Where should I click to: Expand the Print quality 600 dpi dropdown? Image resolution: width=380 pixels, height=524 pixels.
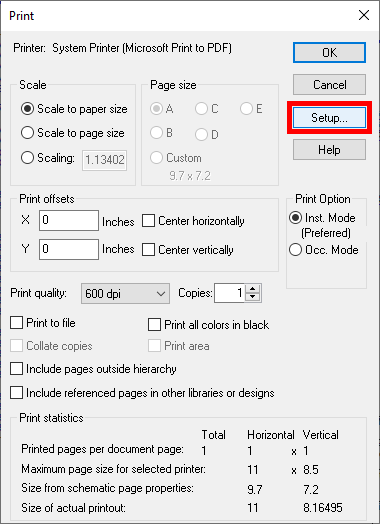click(125, 294)
